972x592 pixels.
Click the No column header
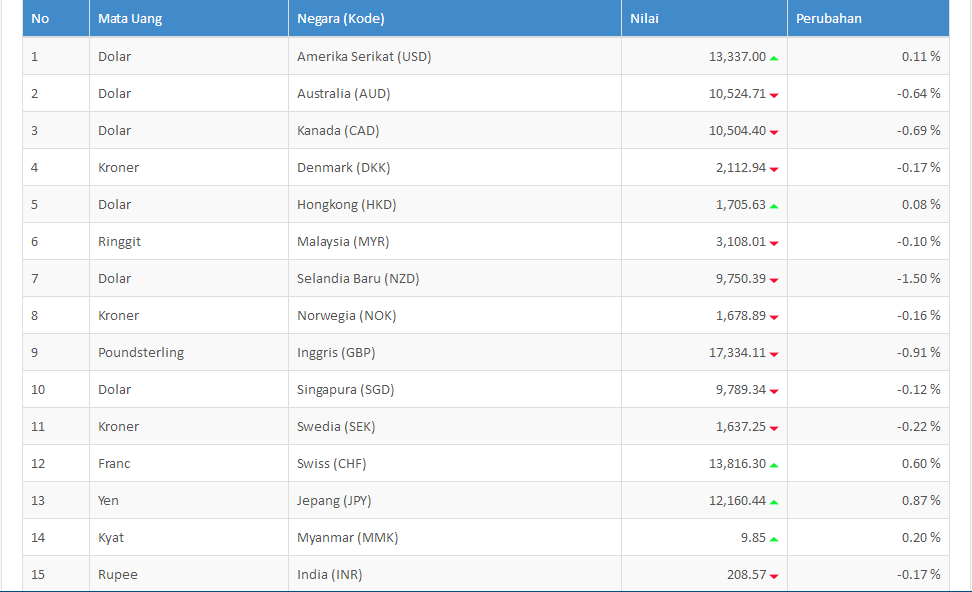56,18
